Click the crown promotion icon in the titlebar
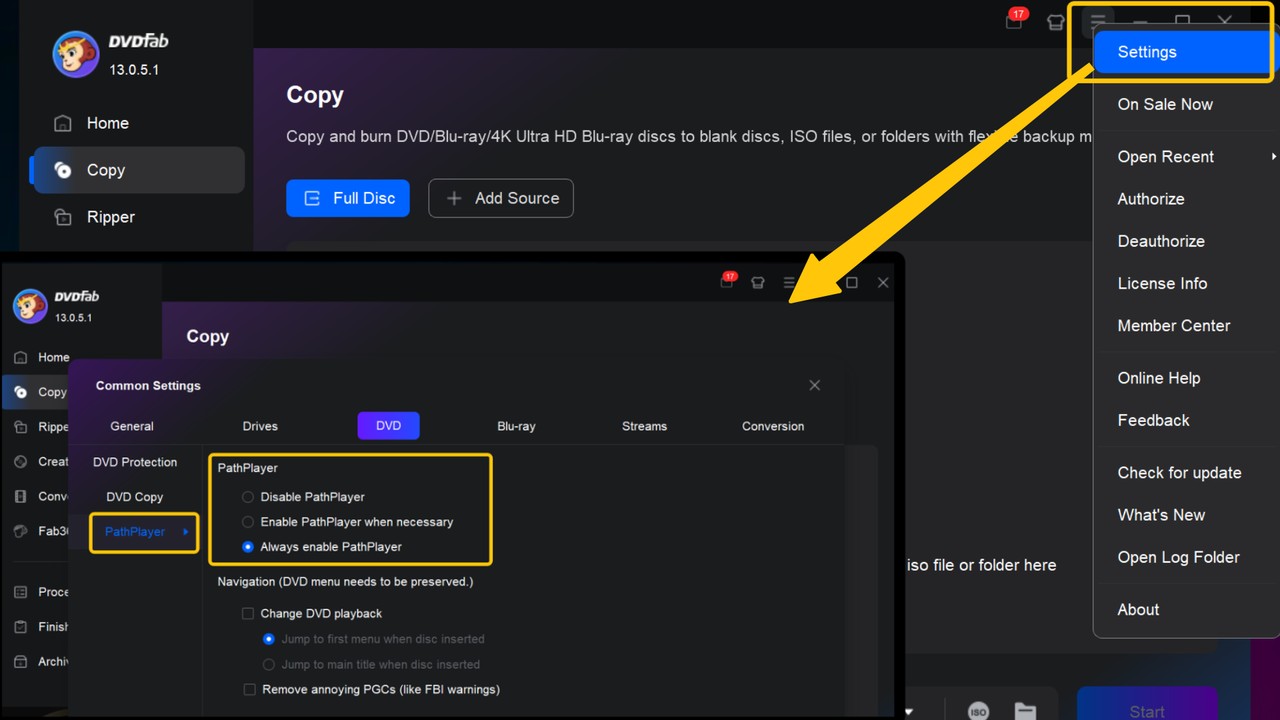Screen dimensions: 1280x720 point(1055,21)
